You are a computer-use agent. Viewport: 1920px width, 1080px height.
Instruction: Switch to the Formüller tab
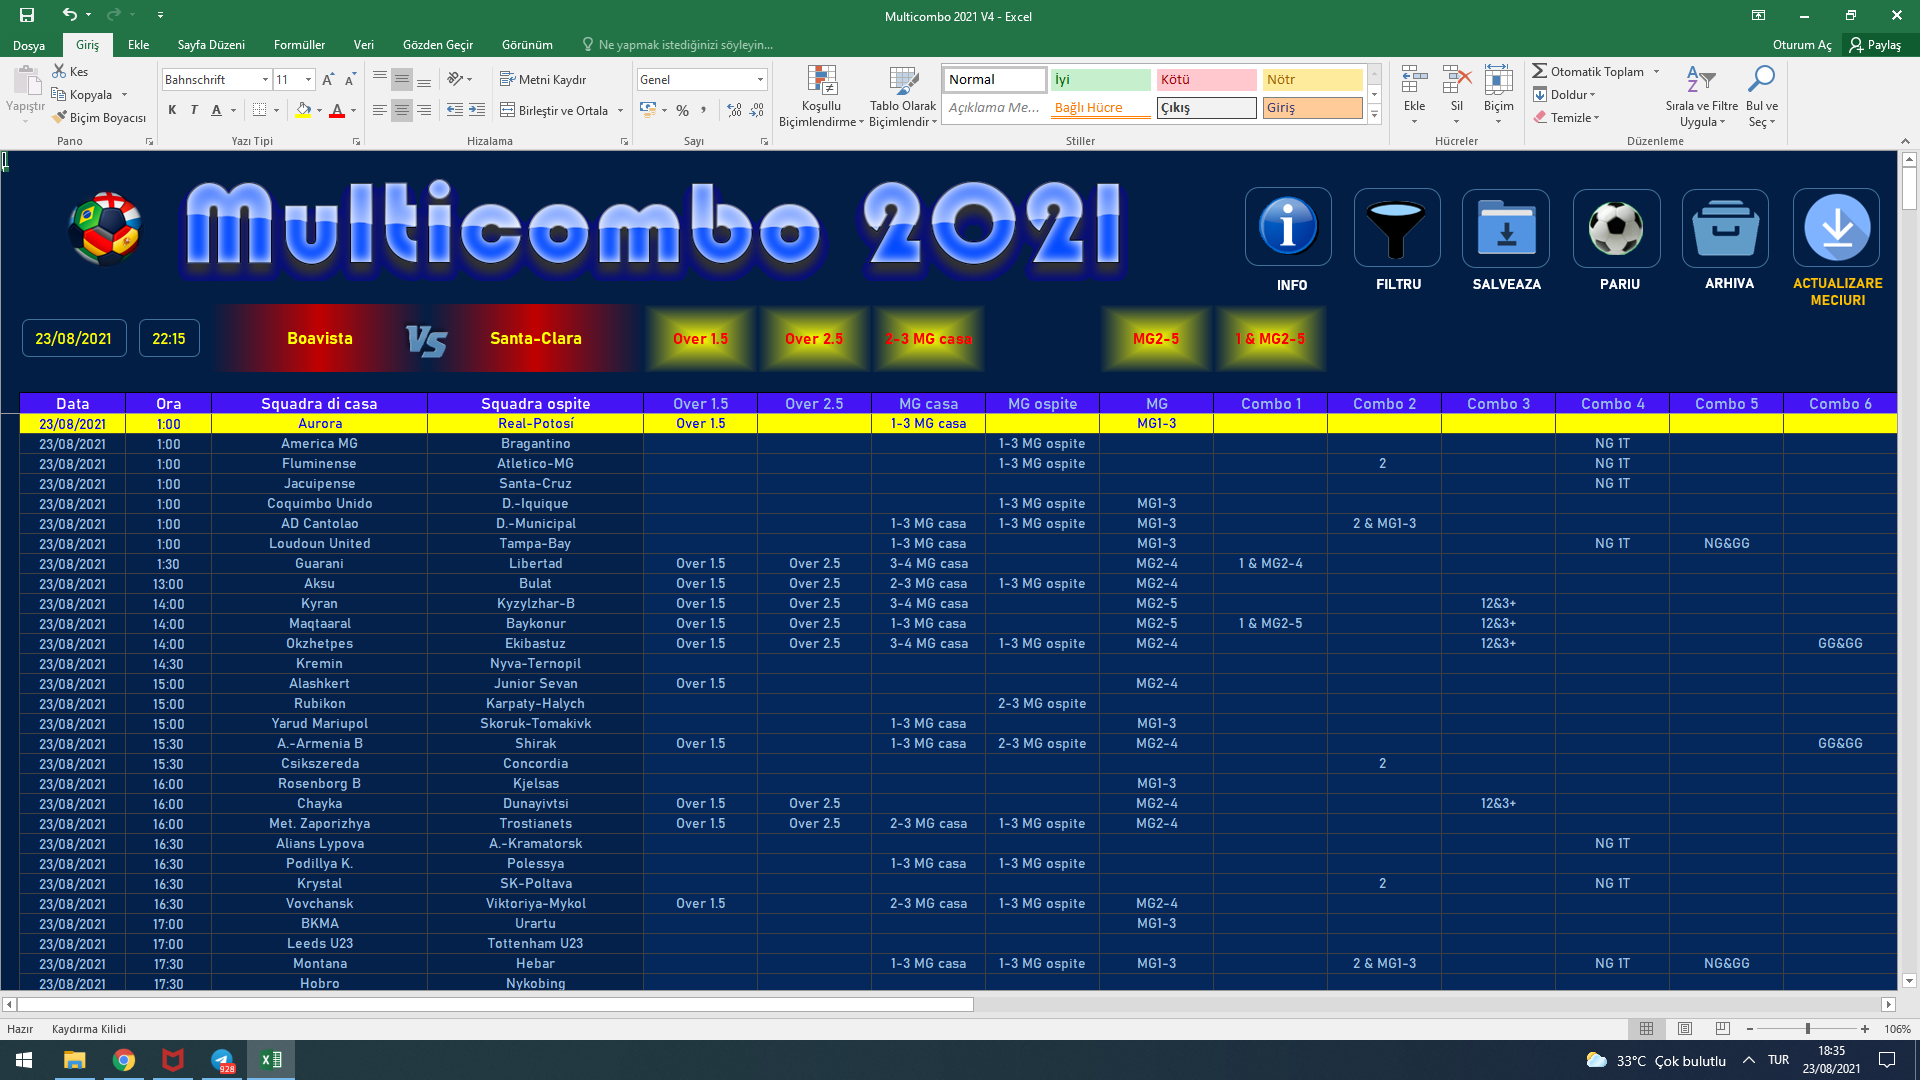pos(299,45)
